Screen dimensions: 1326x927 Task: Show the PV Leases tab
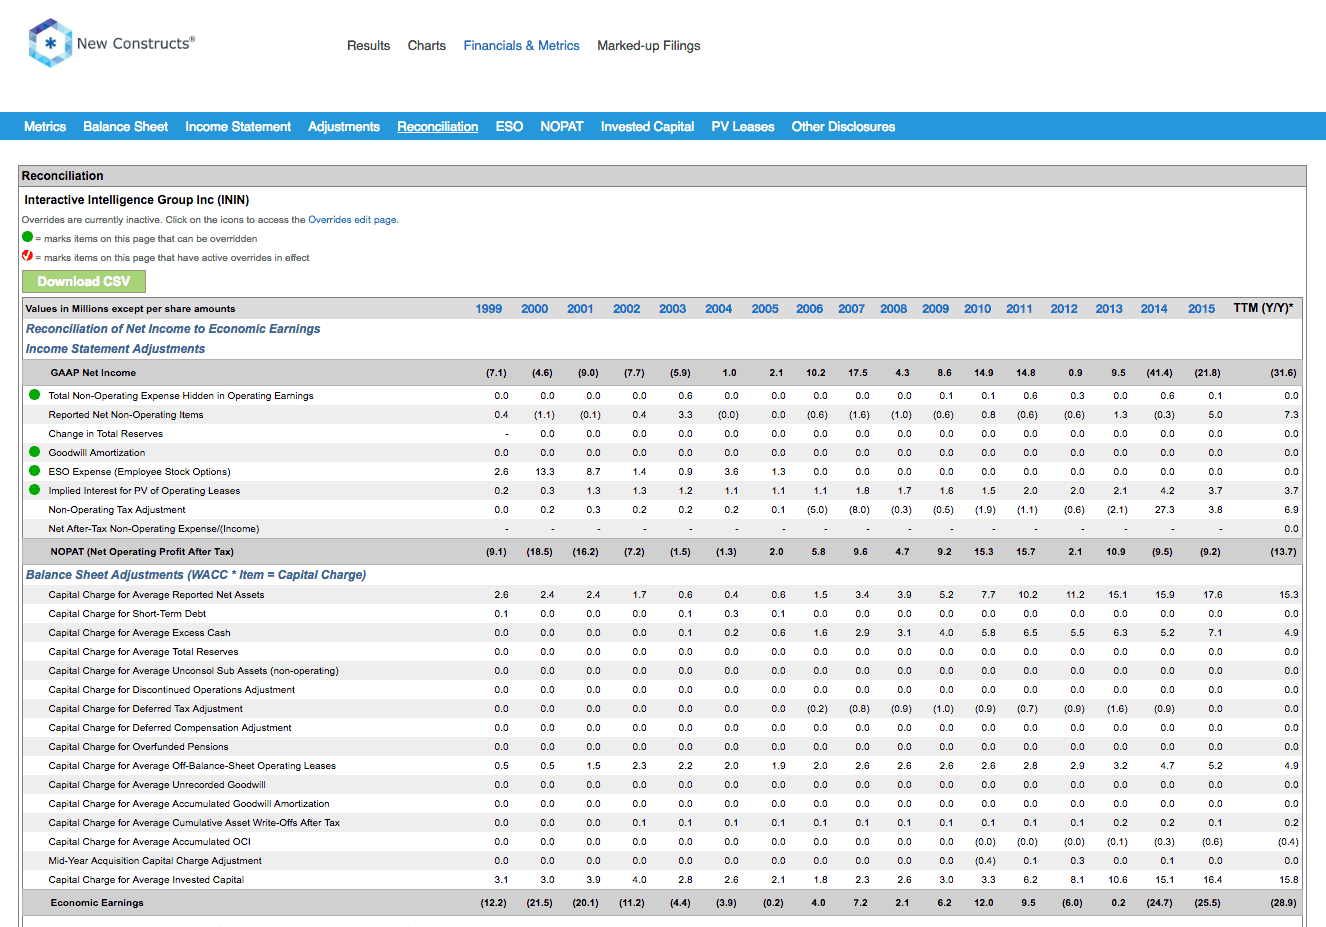pos(743,127)
